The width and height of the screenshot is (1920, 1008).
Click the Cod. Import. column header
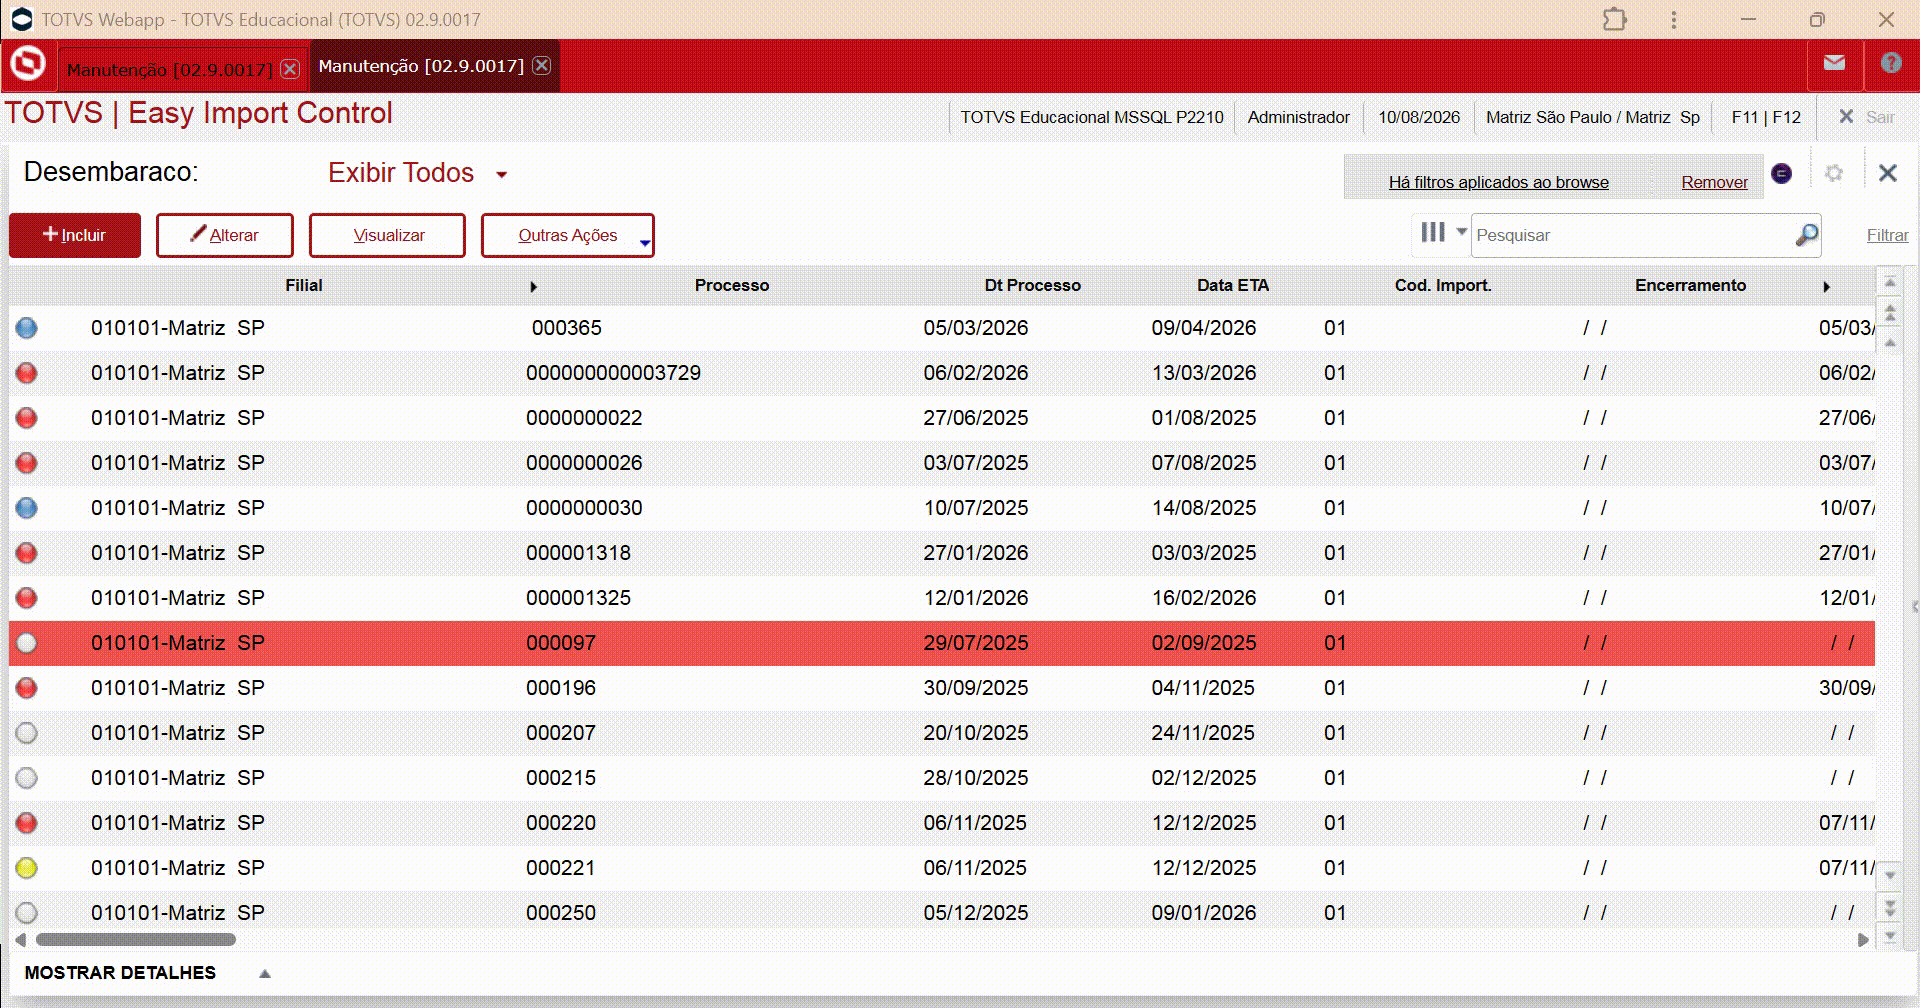(1443, 285)
